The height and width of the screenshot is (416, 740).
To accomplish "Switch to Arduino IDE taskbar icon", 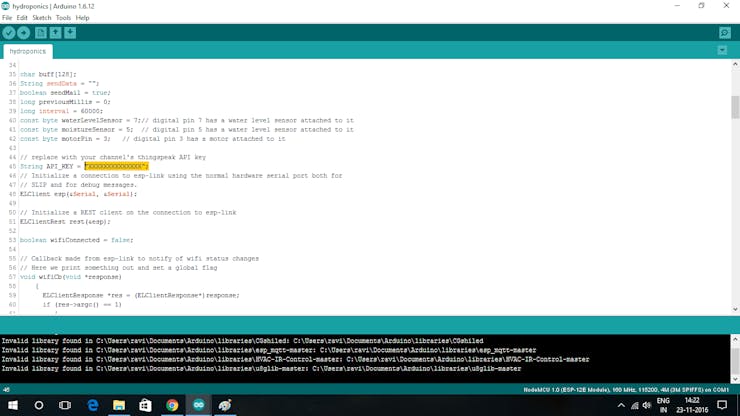I will coord(199,405).
